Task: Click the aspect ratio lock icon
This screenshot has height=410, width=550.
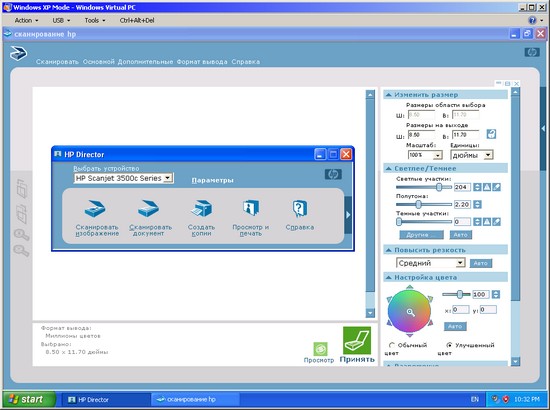Action: click(x=491, y=134)
